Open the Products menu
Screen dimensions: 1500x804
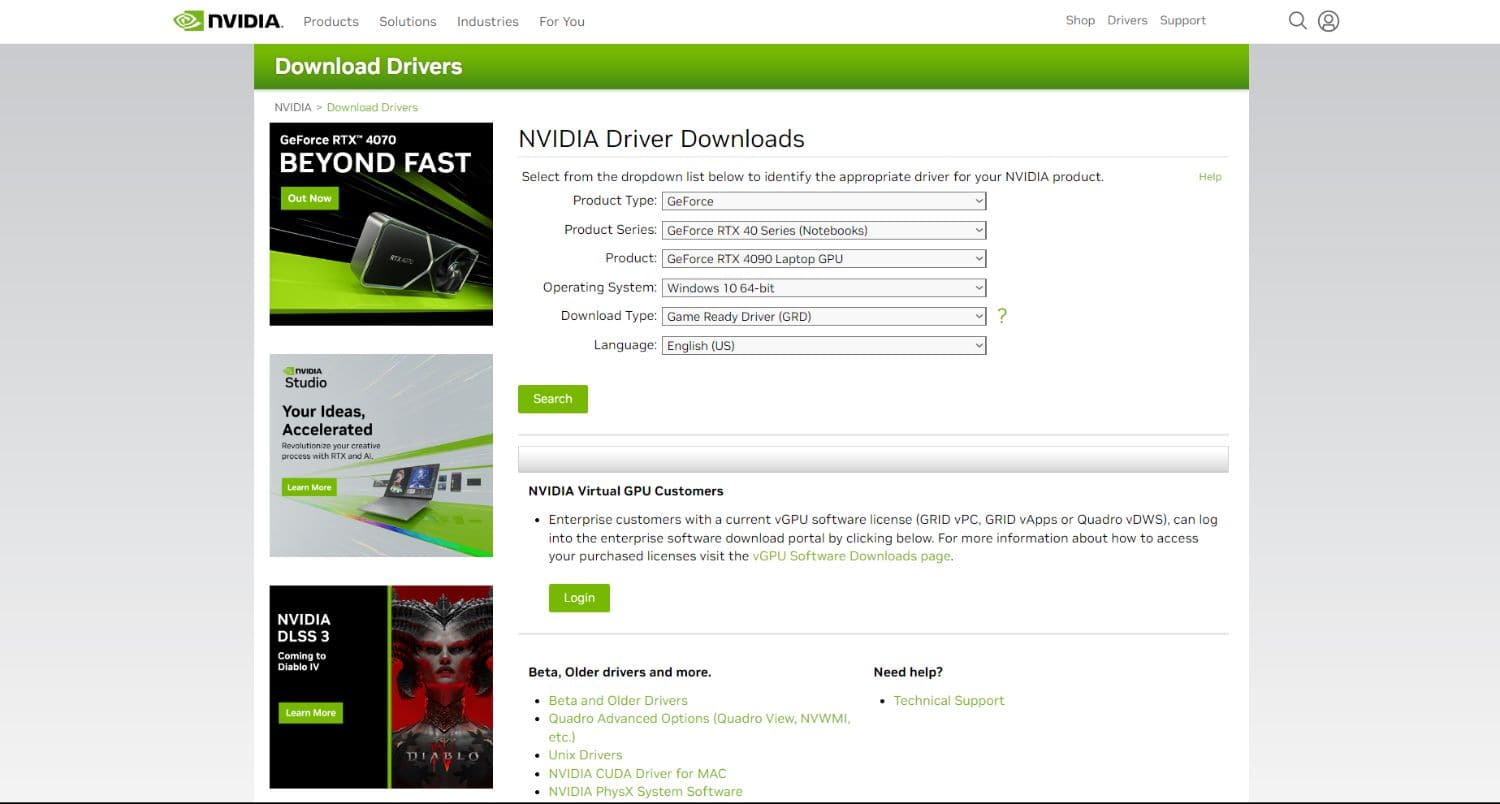(x=331, y=21)
